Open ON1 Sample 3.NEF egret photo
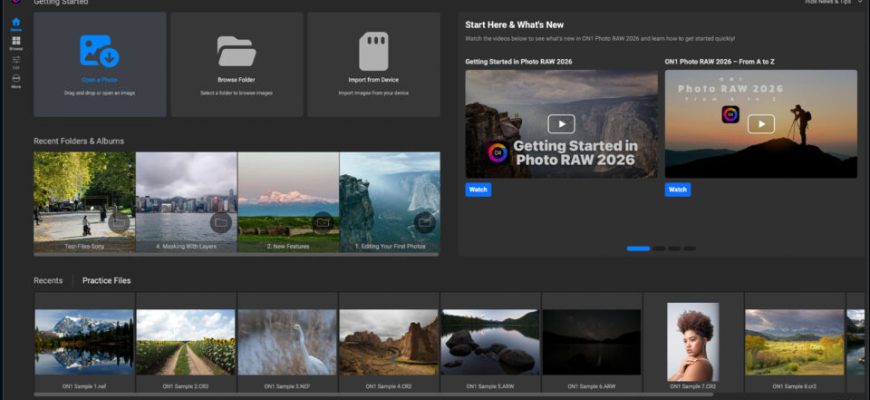 287,342
